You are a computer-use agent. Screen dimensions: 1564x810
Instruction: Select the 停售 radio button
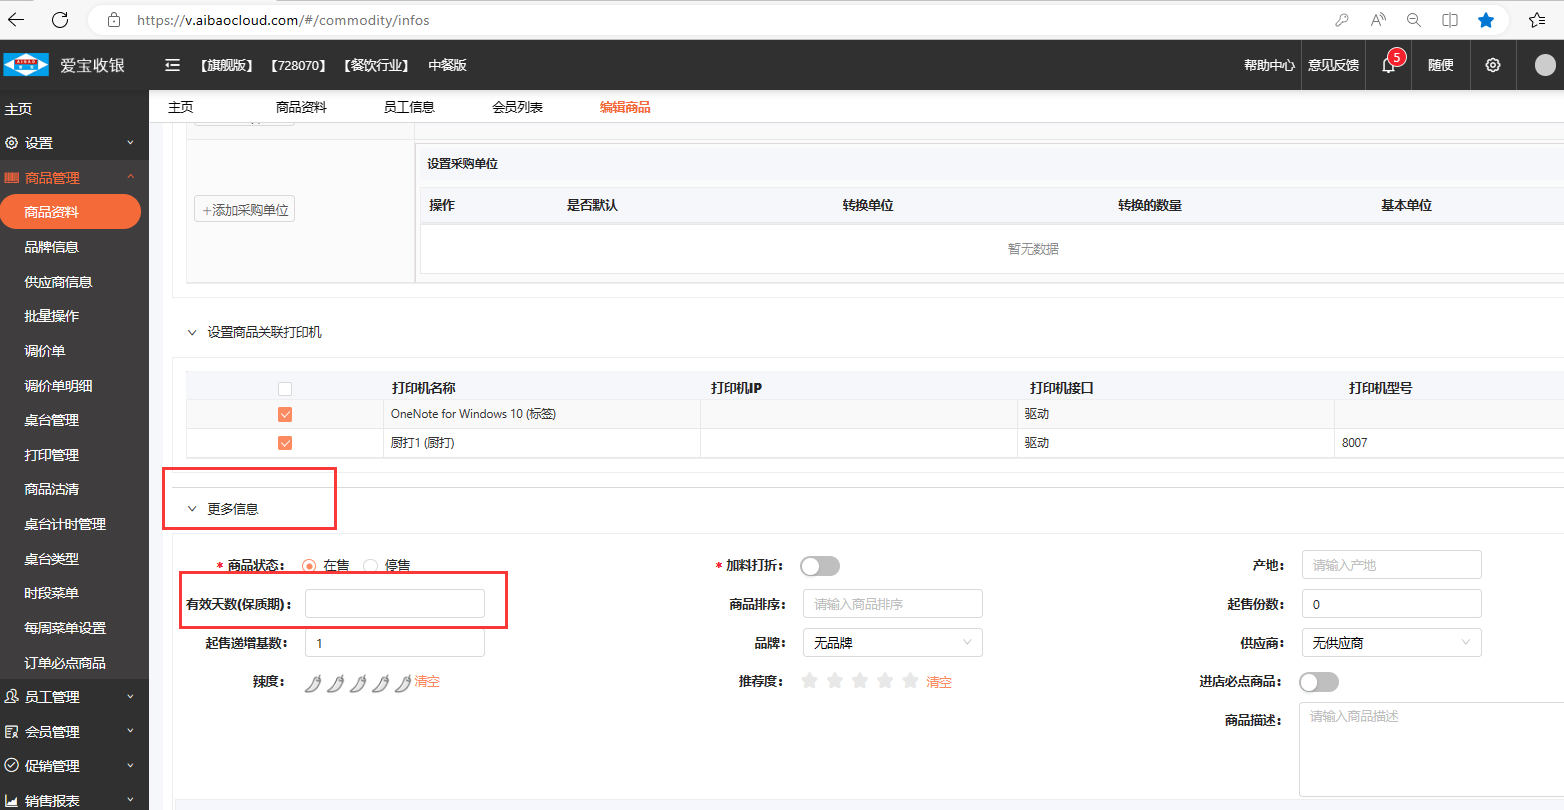coord(371,566)
